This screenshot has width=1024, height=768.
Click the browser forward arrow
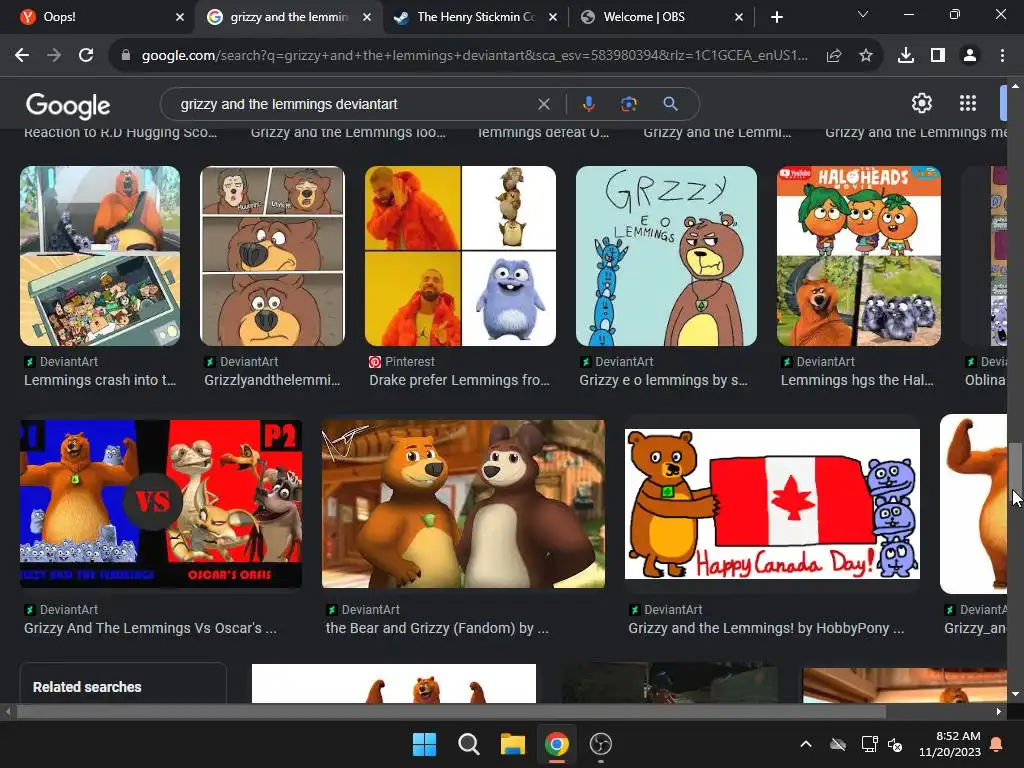(54, 56)
